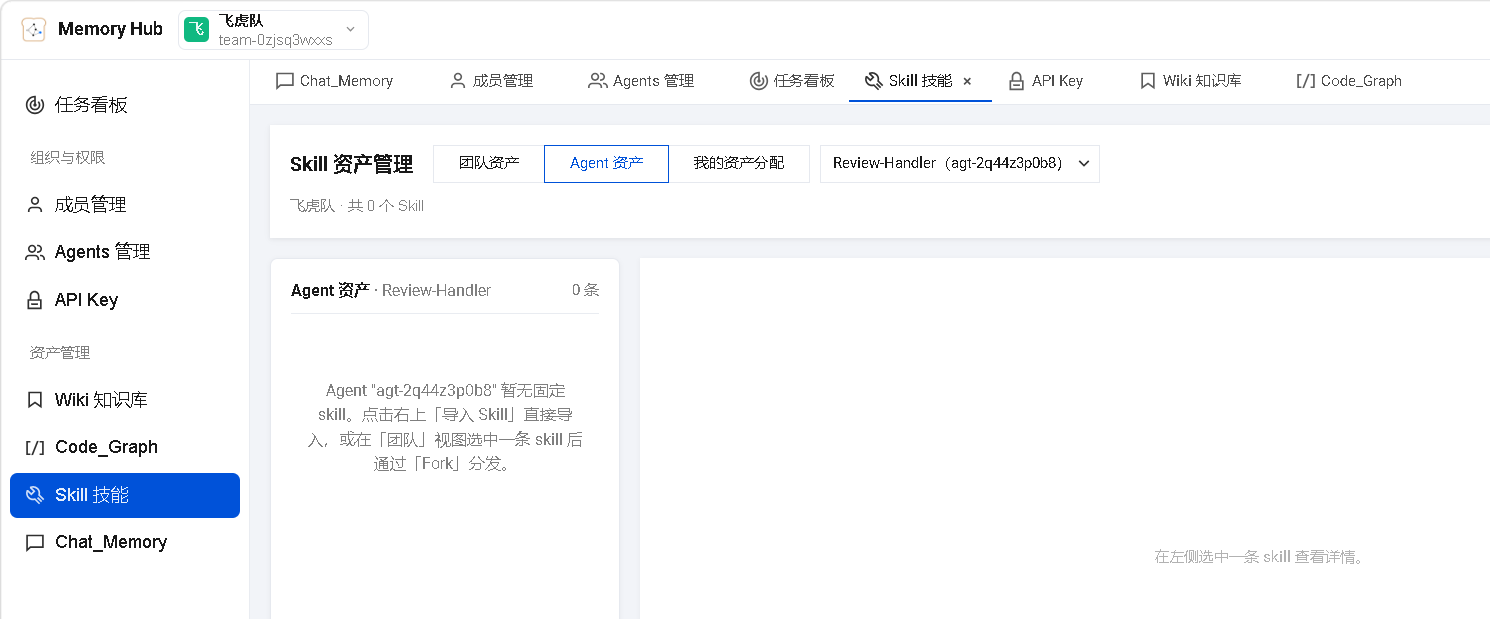Image resolution: width=1490 pixels, height=619 pixels.
Task: Click the API Key lock icon in sidebar
Action: pyautogui.click(x=35, y=300)
